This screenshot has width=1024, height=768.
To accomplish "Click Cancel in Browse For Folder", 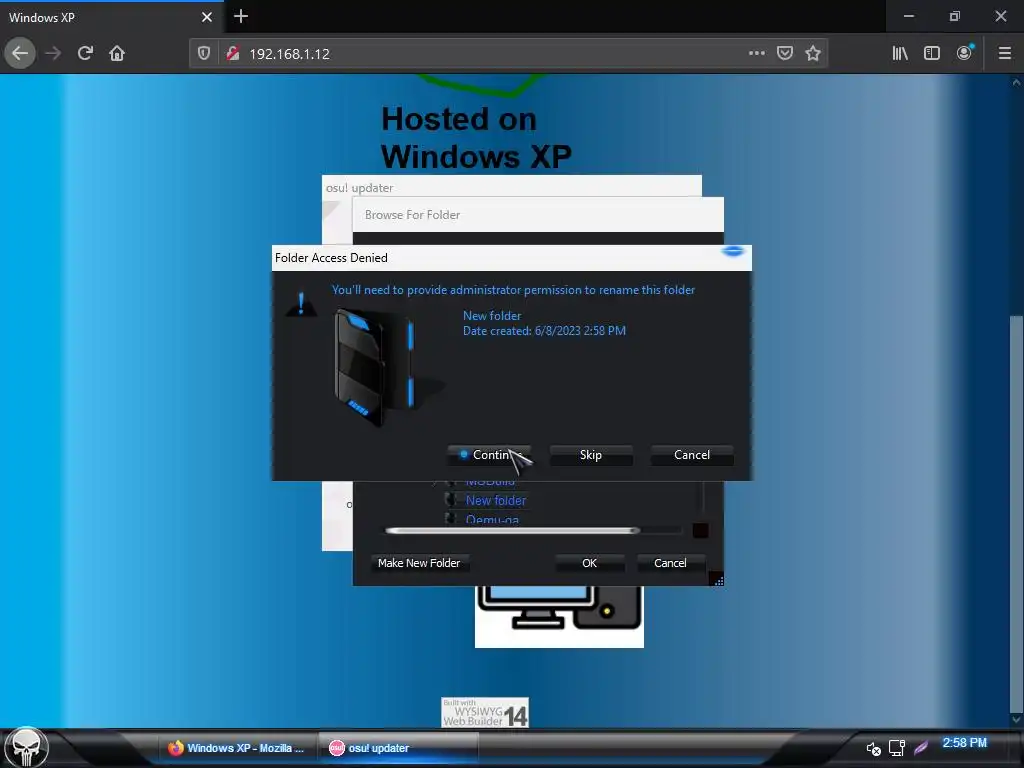I will tap(670, 563).
